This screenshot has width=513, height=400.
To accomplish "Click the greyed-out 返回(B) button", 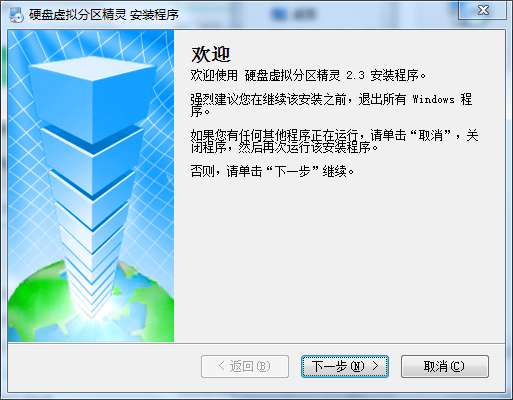I will (245, 366).
